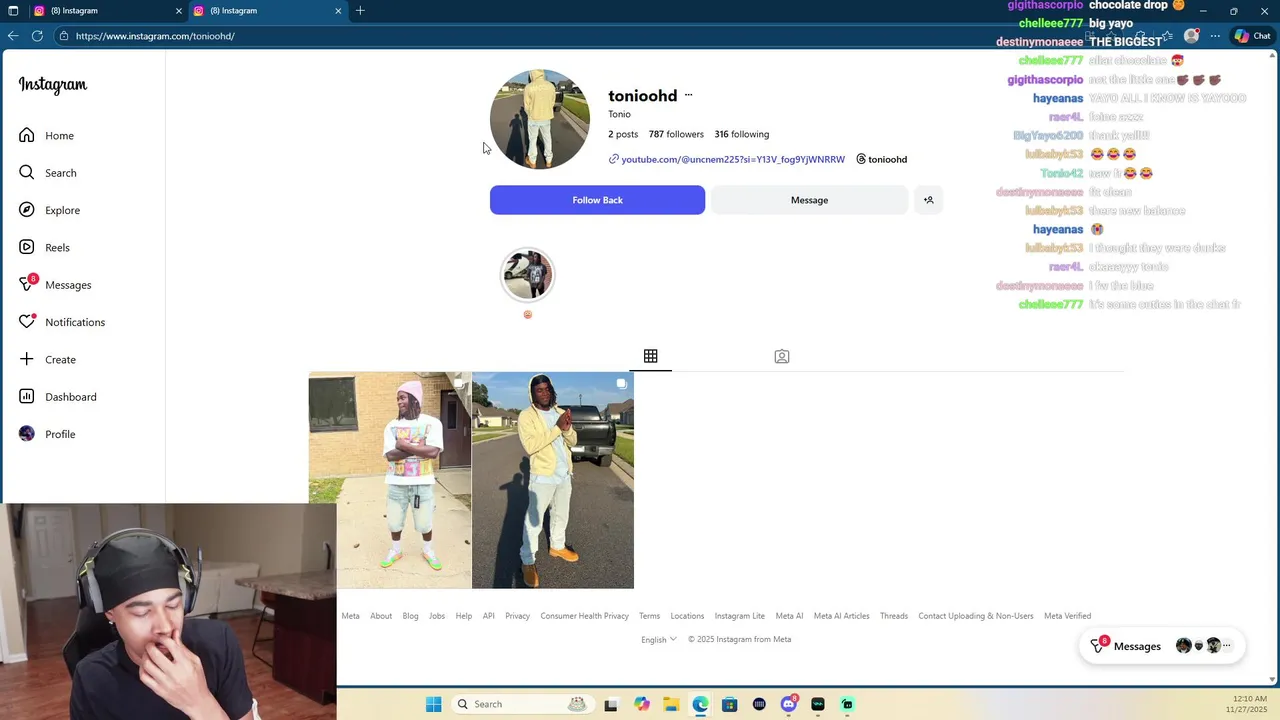Image resolution: width=1280 pixels, height=720 pixels.
Task: Open Copilot from the taskbar
Action: [x=642, y=704]
